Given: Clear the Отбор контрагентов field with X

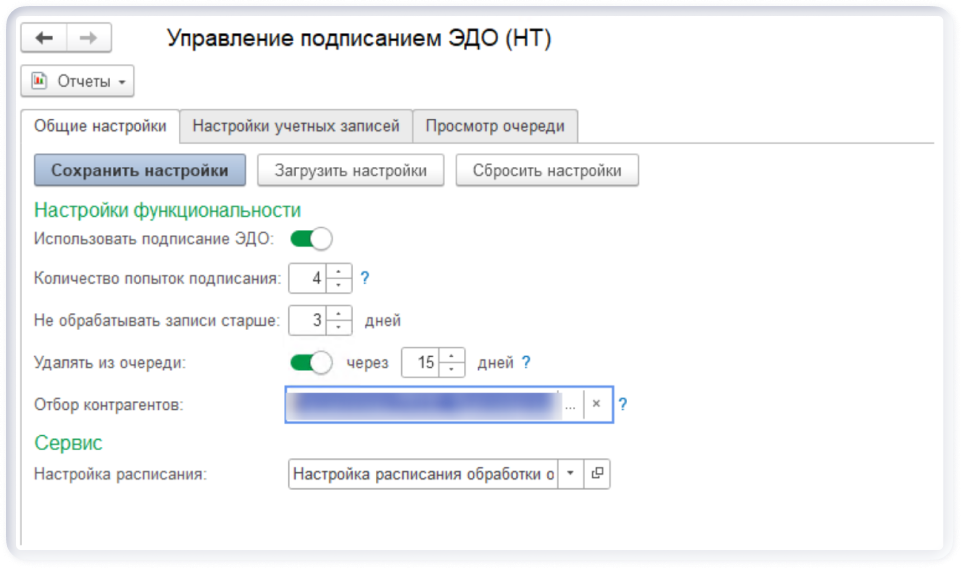Looking at the screenshot, I should click(x=596, y=404).
